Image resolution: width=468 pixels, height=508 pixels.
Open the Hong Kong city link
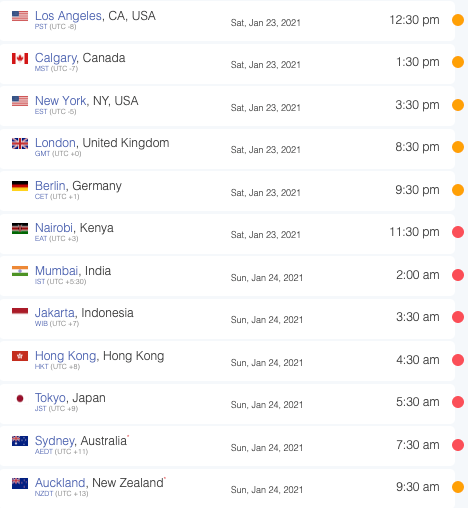pos(65,356)
